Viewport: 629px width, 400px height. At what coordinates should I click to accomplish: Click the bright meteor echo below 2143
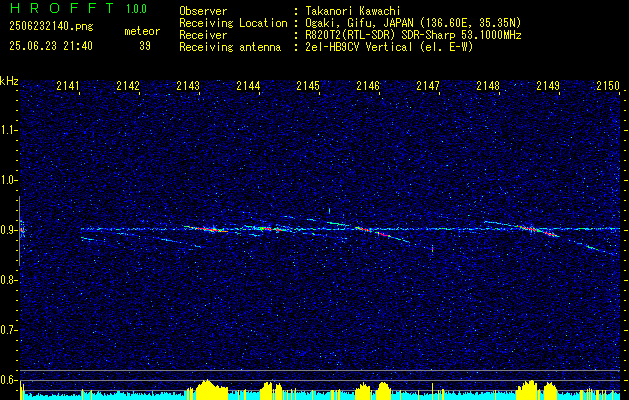206,229
